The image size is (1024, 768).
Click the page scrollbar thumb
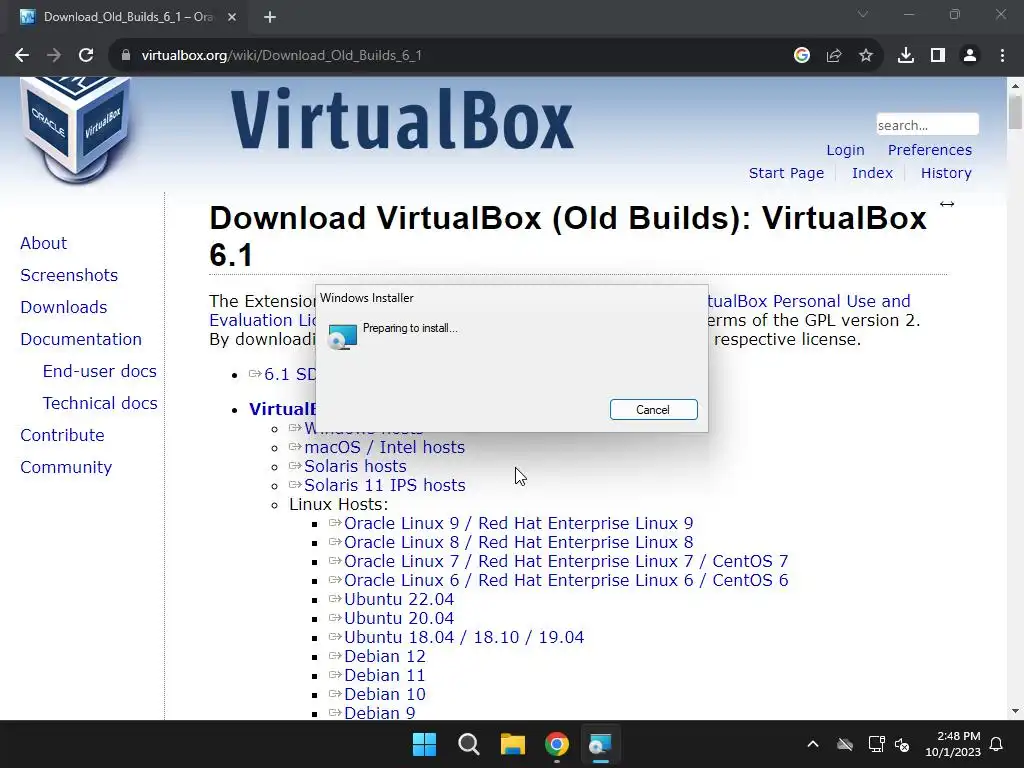[x=1015, y=112]
